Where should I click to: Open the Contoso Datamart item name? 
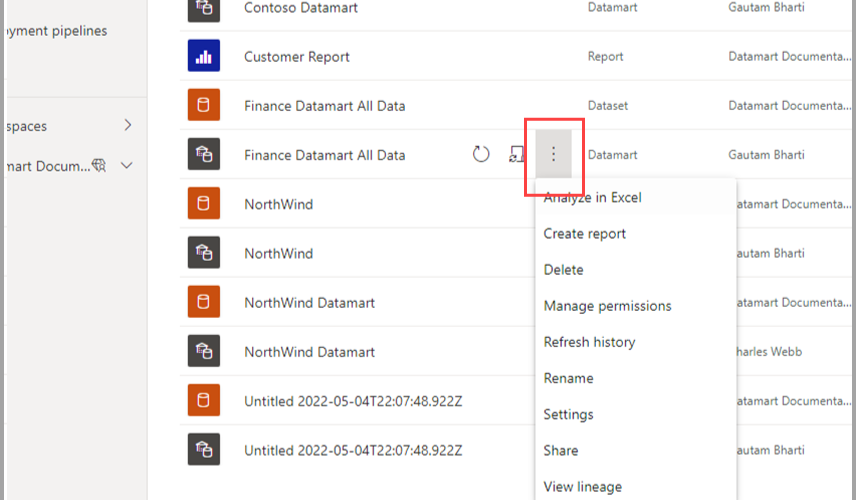click(x=301, y=8)
